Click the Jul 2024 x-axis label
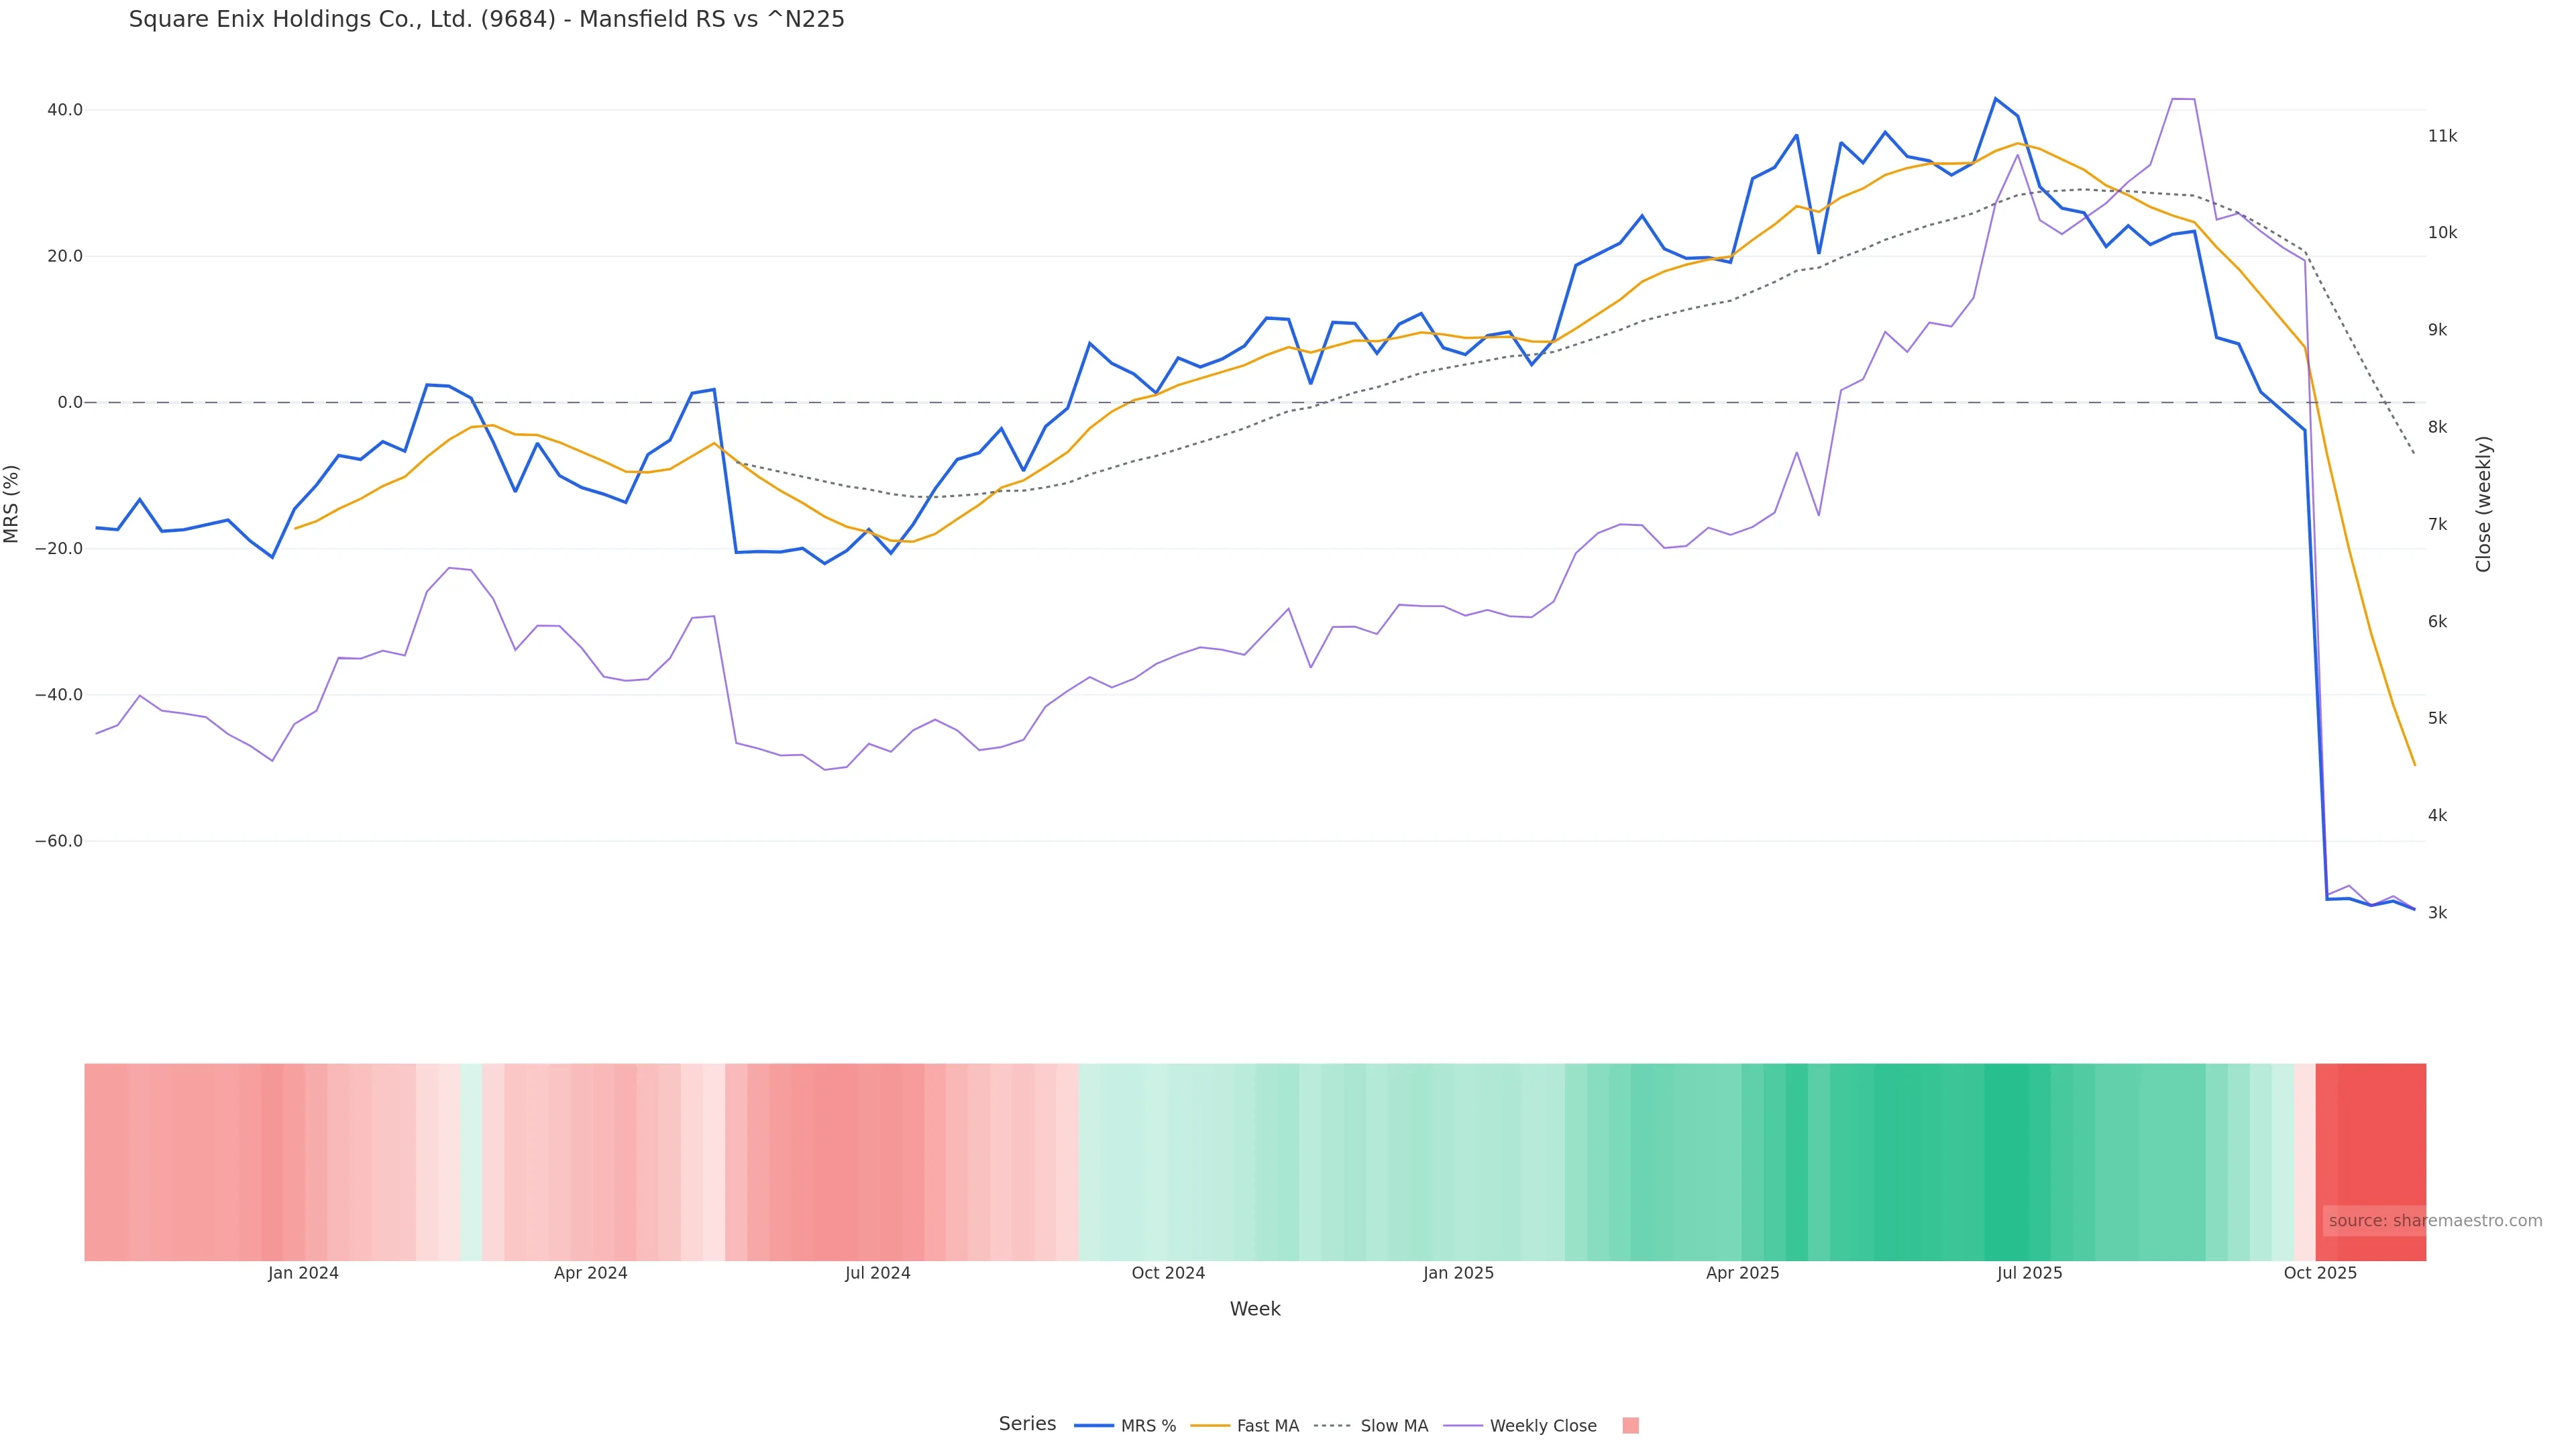The image size is (2576, 1449). pos(877,1273)
